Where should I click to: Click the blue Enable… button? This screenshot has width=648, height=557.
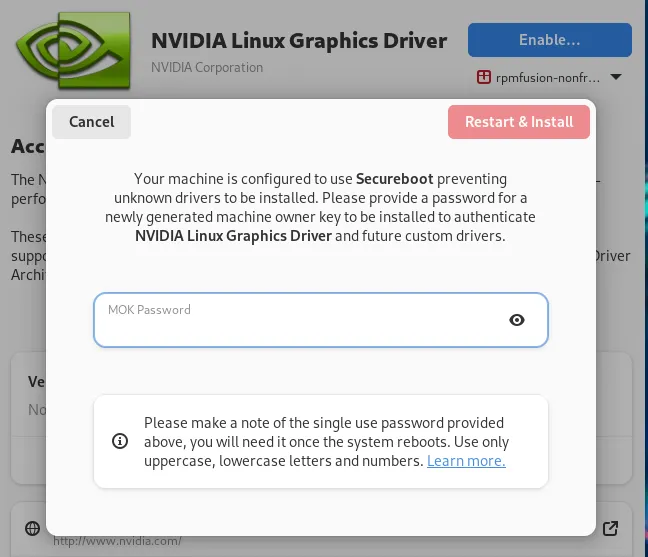pos(550,40)
